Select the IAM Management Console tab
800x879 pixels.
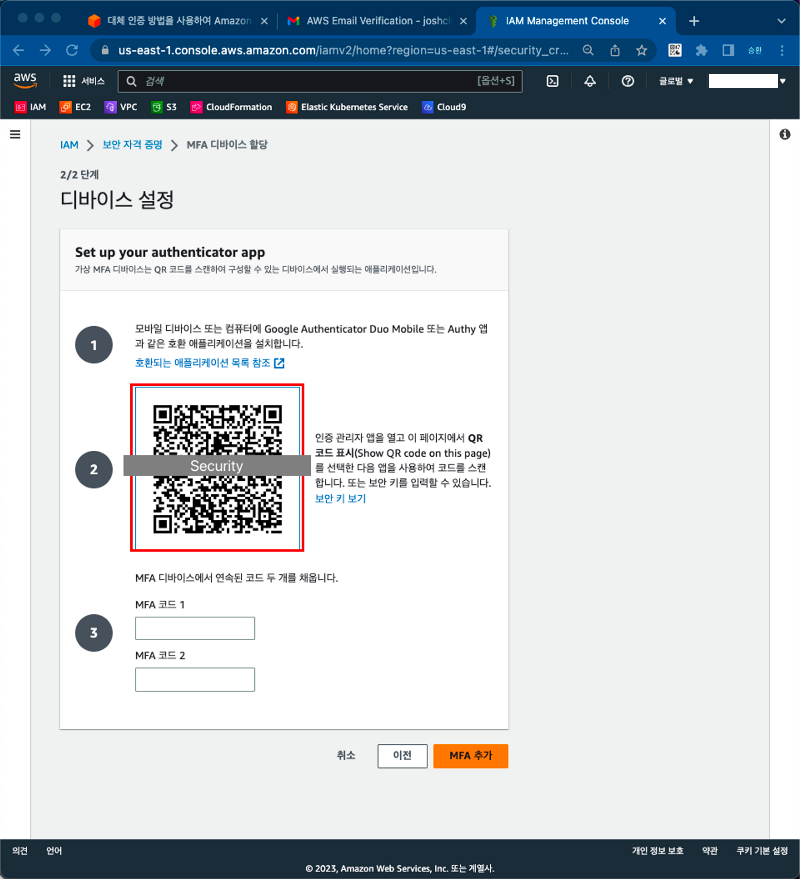tap(567, 21)
